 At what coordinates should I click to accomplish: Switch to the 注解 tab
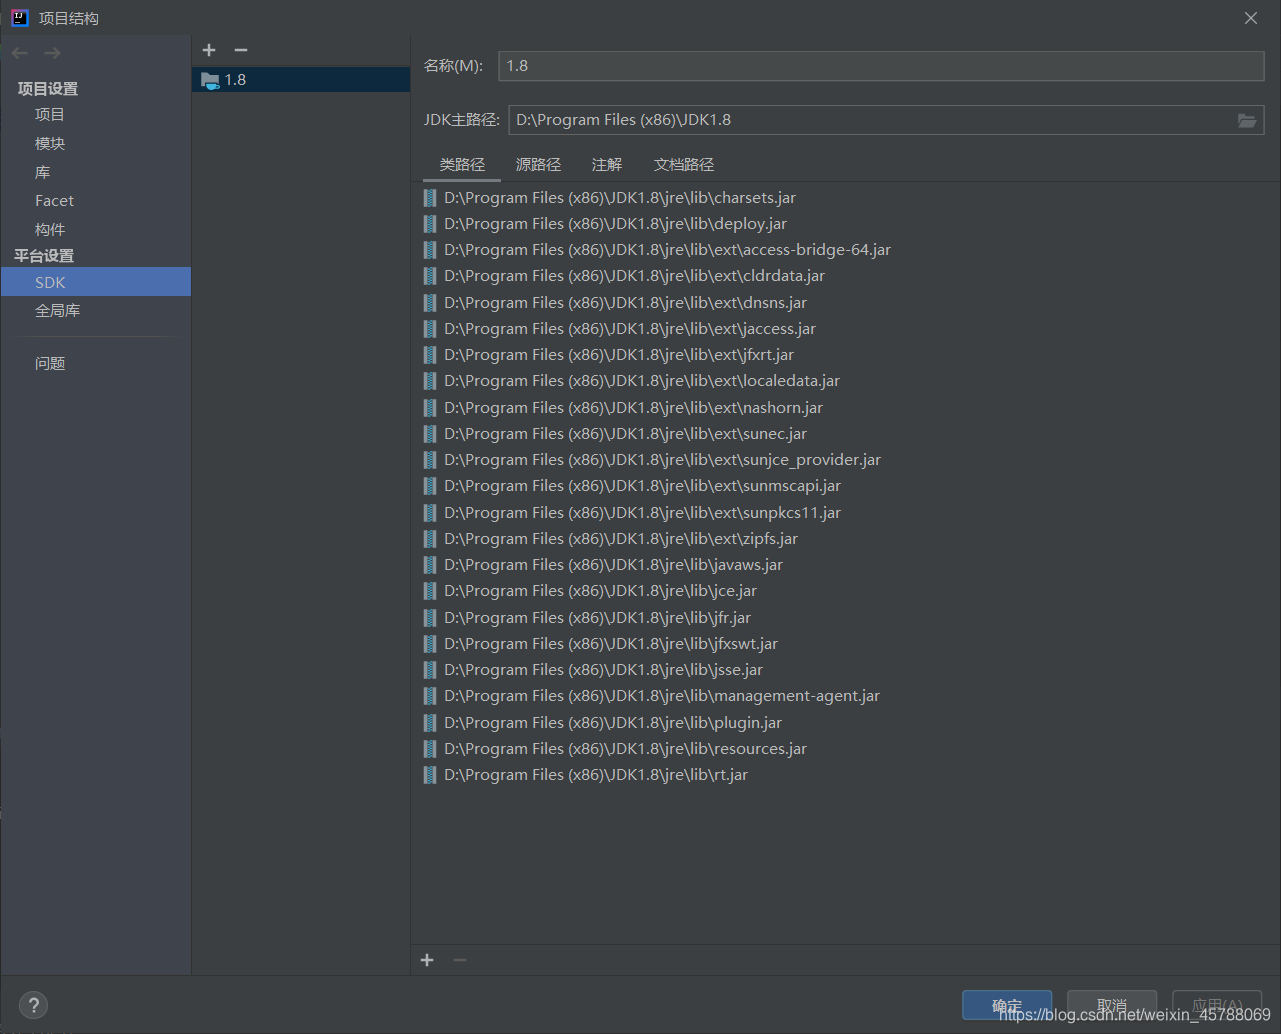[x=607, y=165]
